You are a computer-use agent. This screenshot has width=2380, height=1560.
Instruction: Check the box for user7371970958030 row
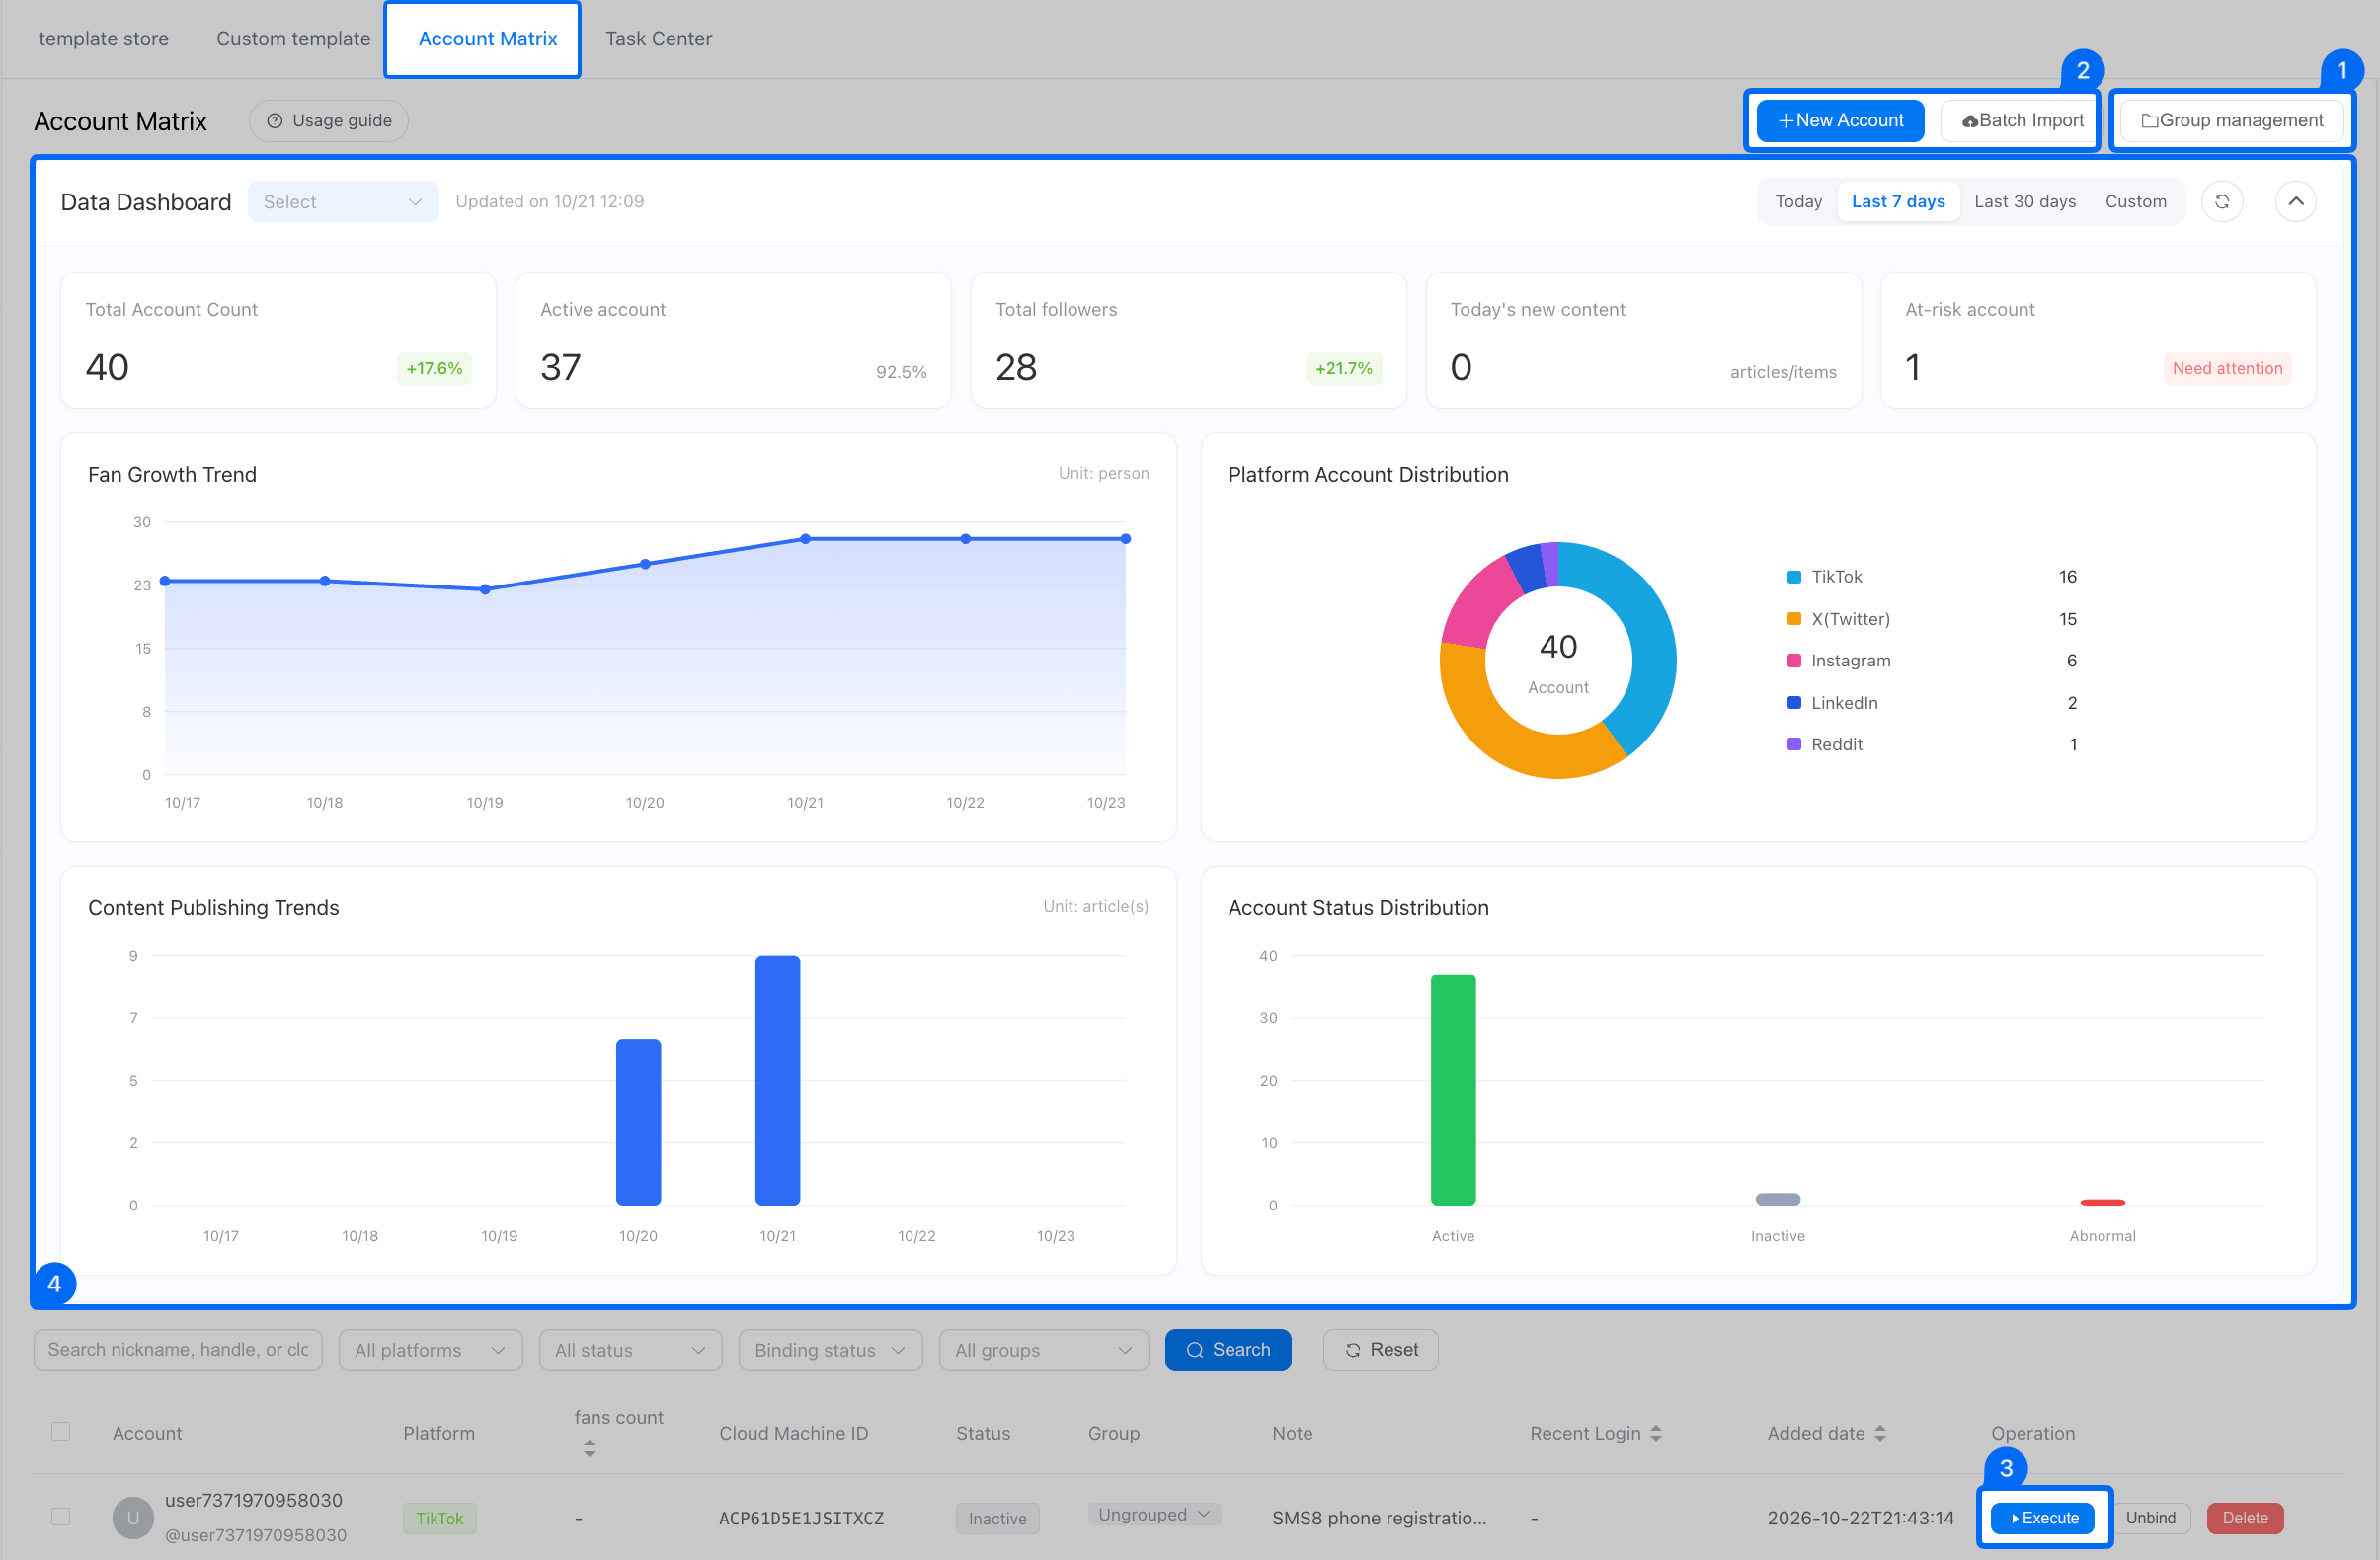61,1517
